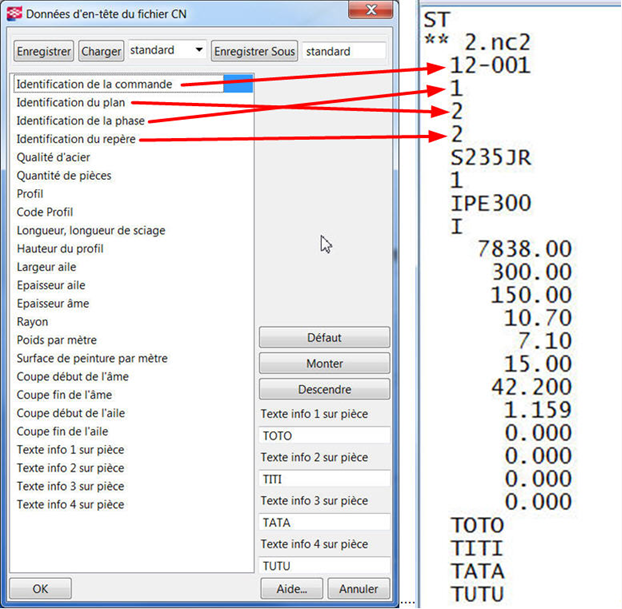This screenshot has height=609, width=622.
Task: Open the standard profile dropdown
Action: click(167, 50)
